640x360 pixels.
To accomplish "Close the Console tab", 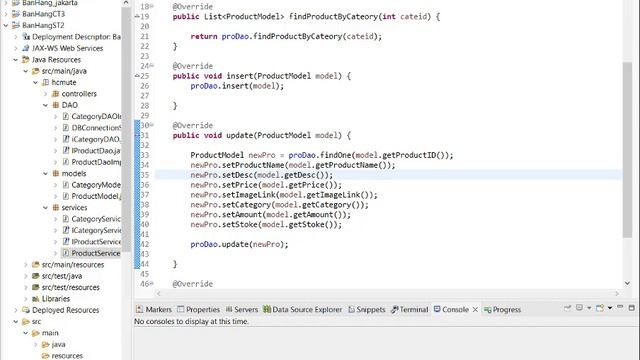I will [475, 310].
